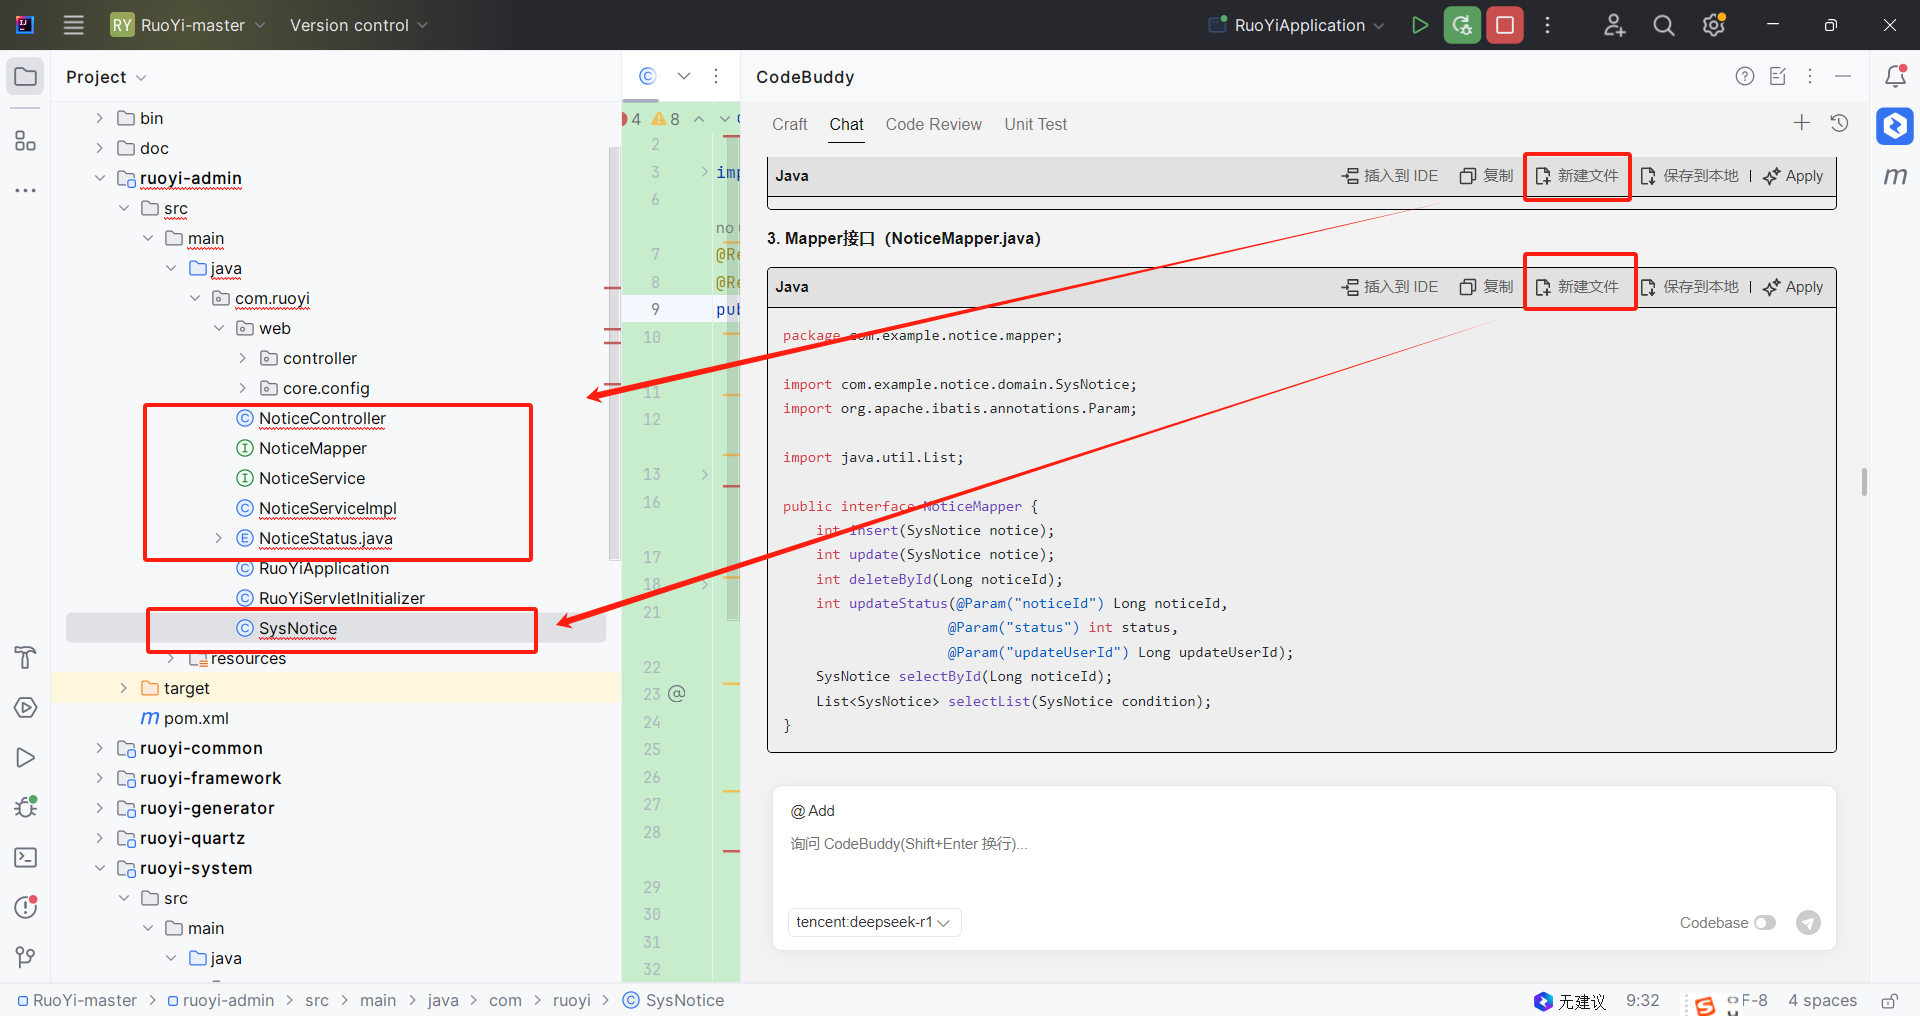The width and height of the screenshot is (1920, 1016).
Task: Collapse the ruoyi-admin module
Action: (x=99, y=178)
